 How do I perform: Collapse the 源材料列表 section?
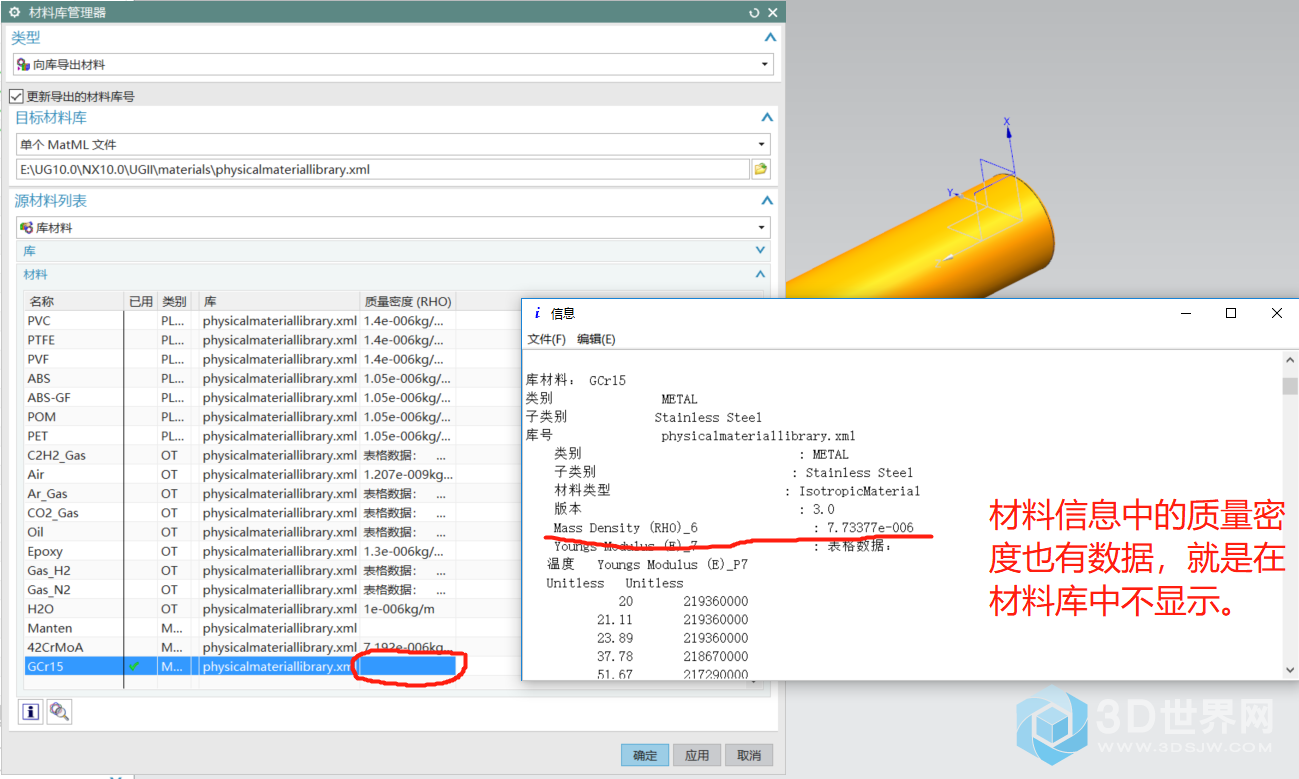pyautogui.click(x=766, y=201)
